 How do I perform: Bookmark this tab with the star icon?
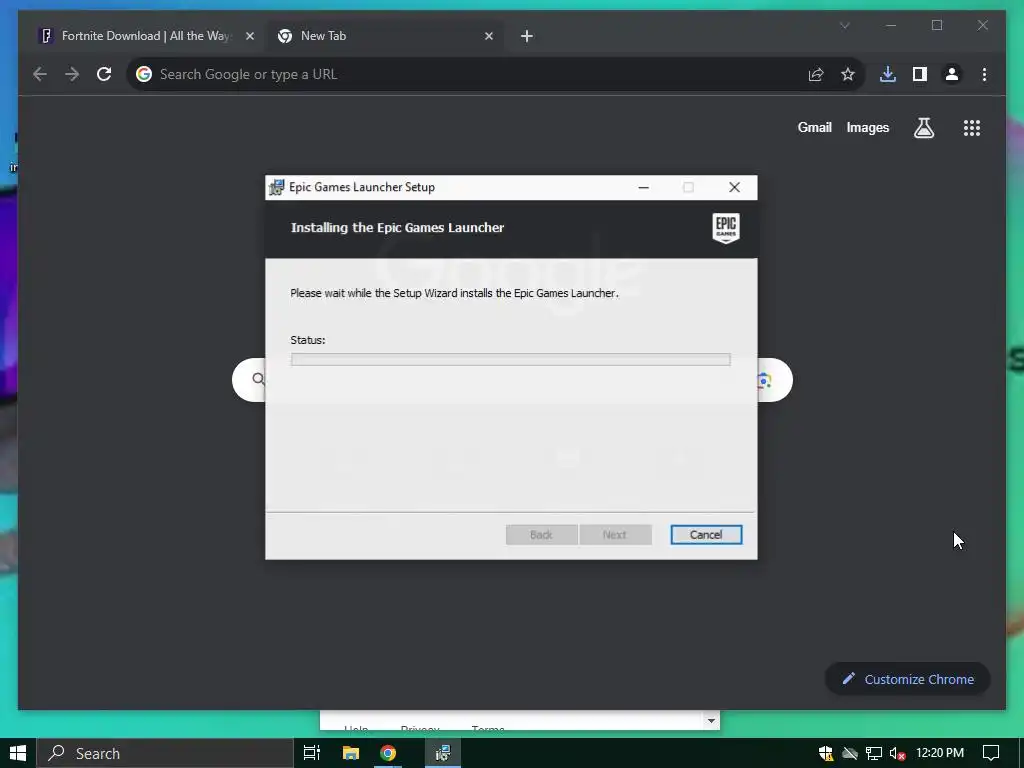(x=848, y=74)
